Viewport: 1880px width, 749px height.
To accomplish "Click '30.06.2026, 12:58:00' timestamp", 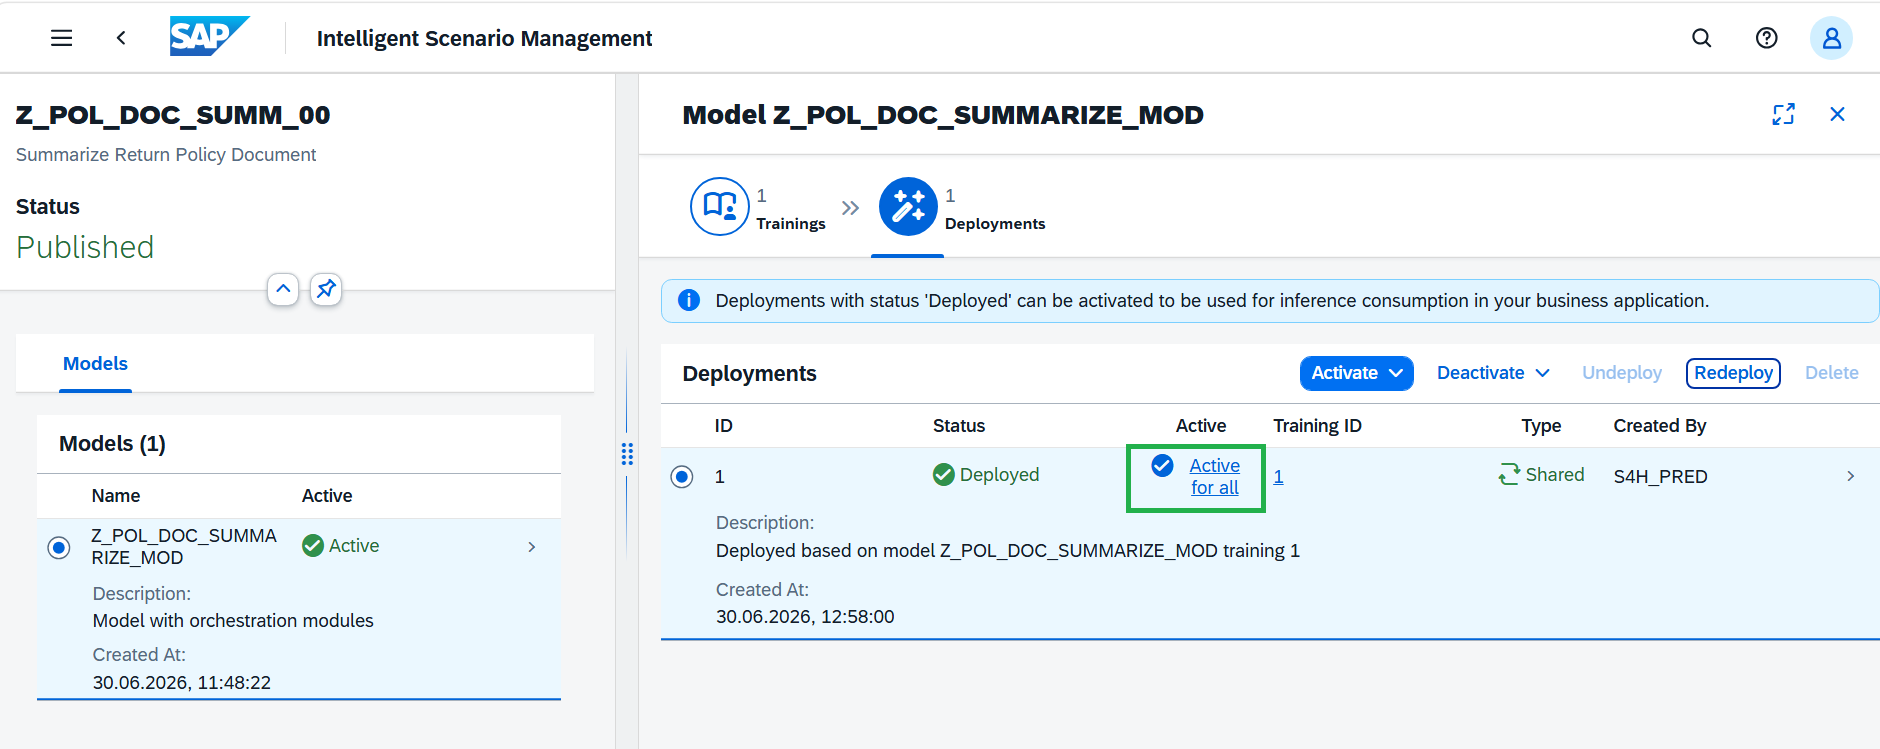I will pos(805,617).
